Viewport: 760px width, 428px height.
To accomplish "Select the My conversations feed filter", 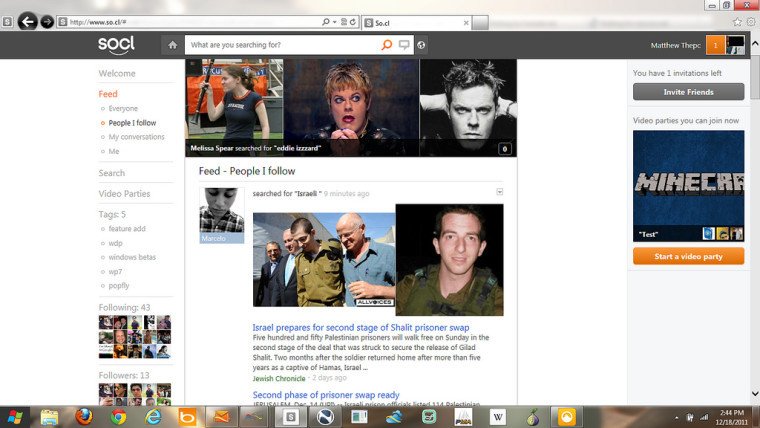I will (x=136, y=137).
